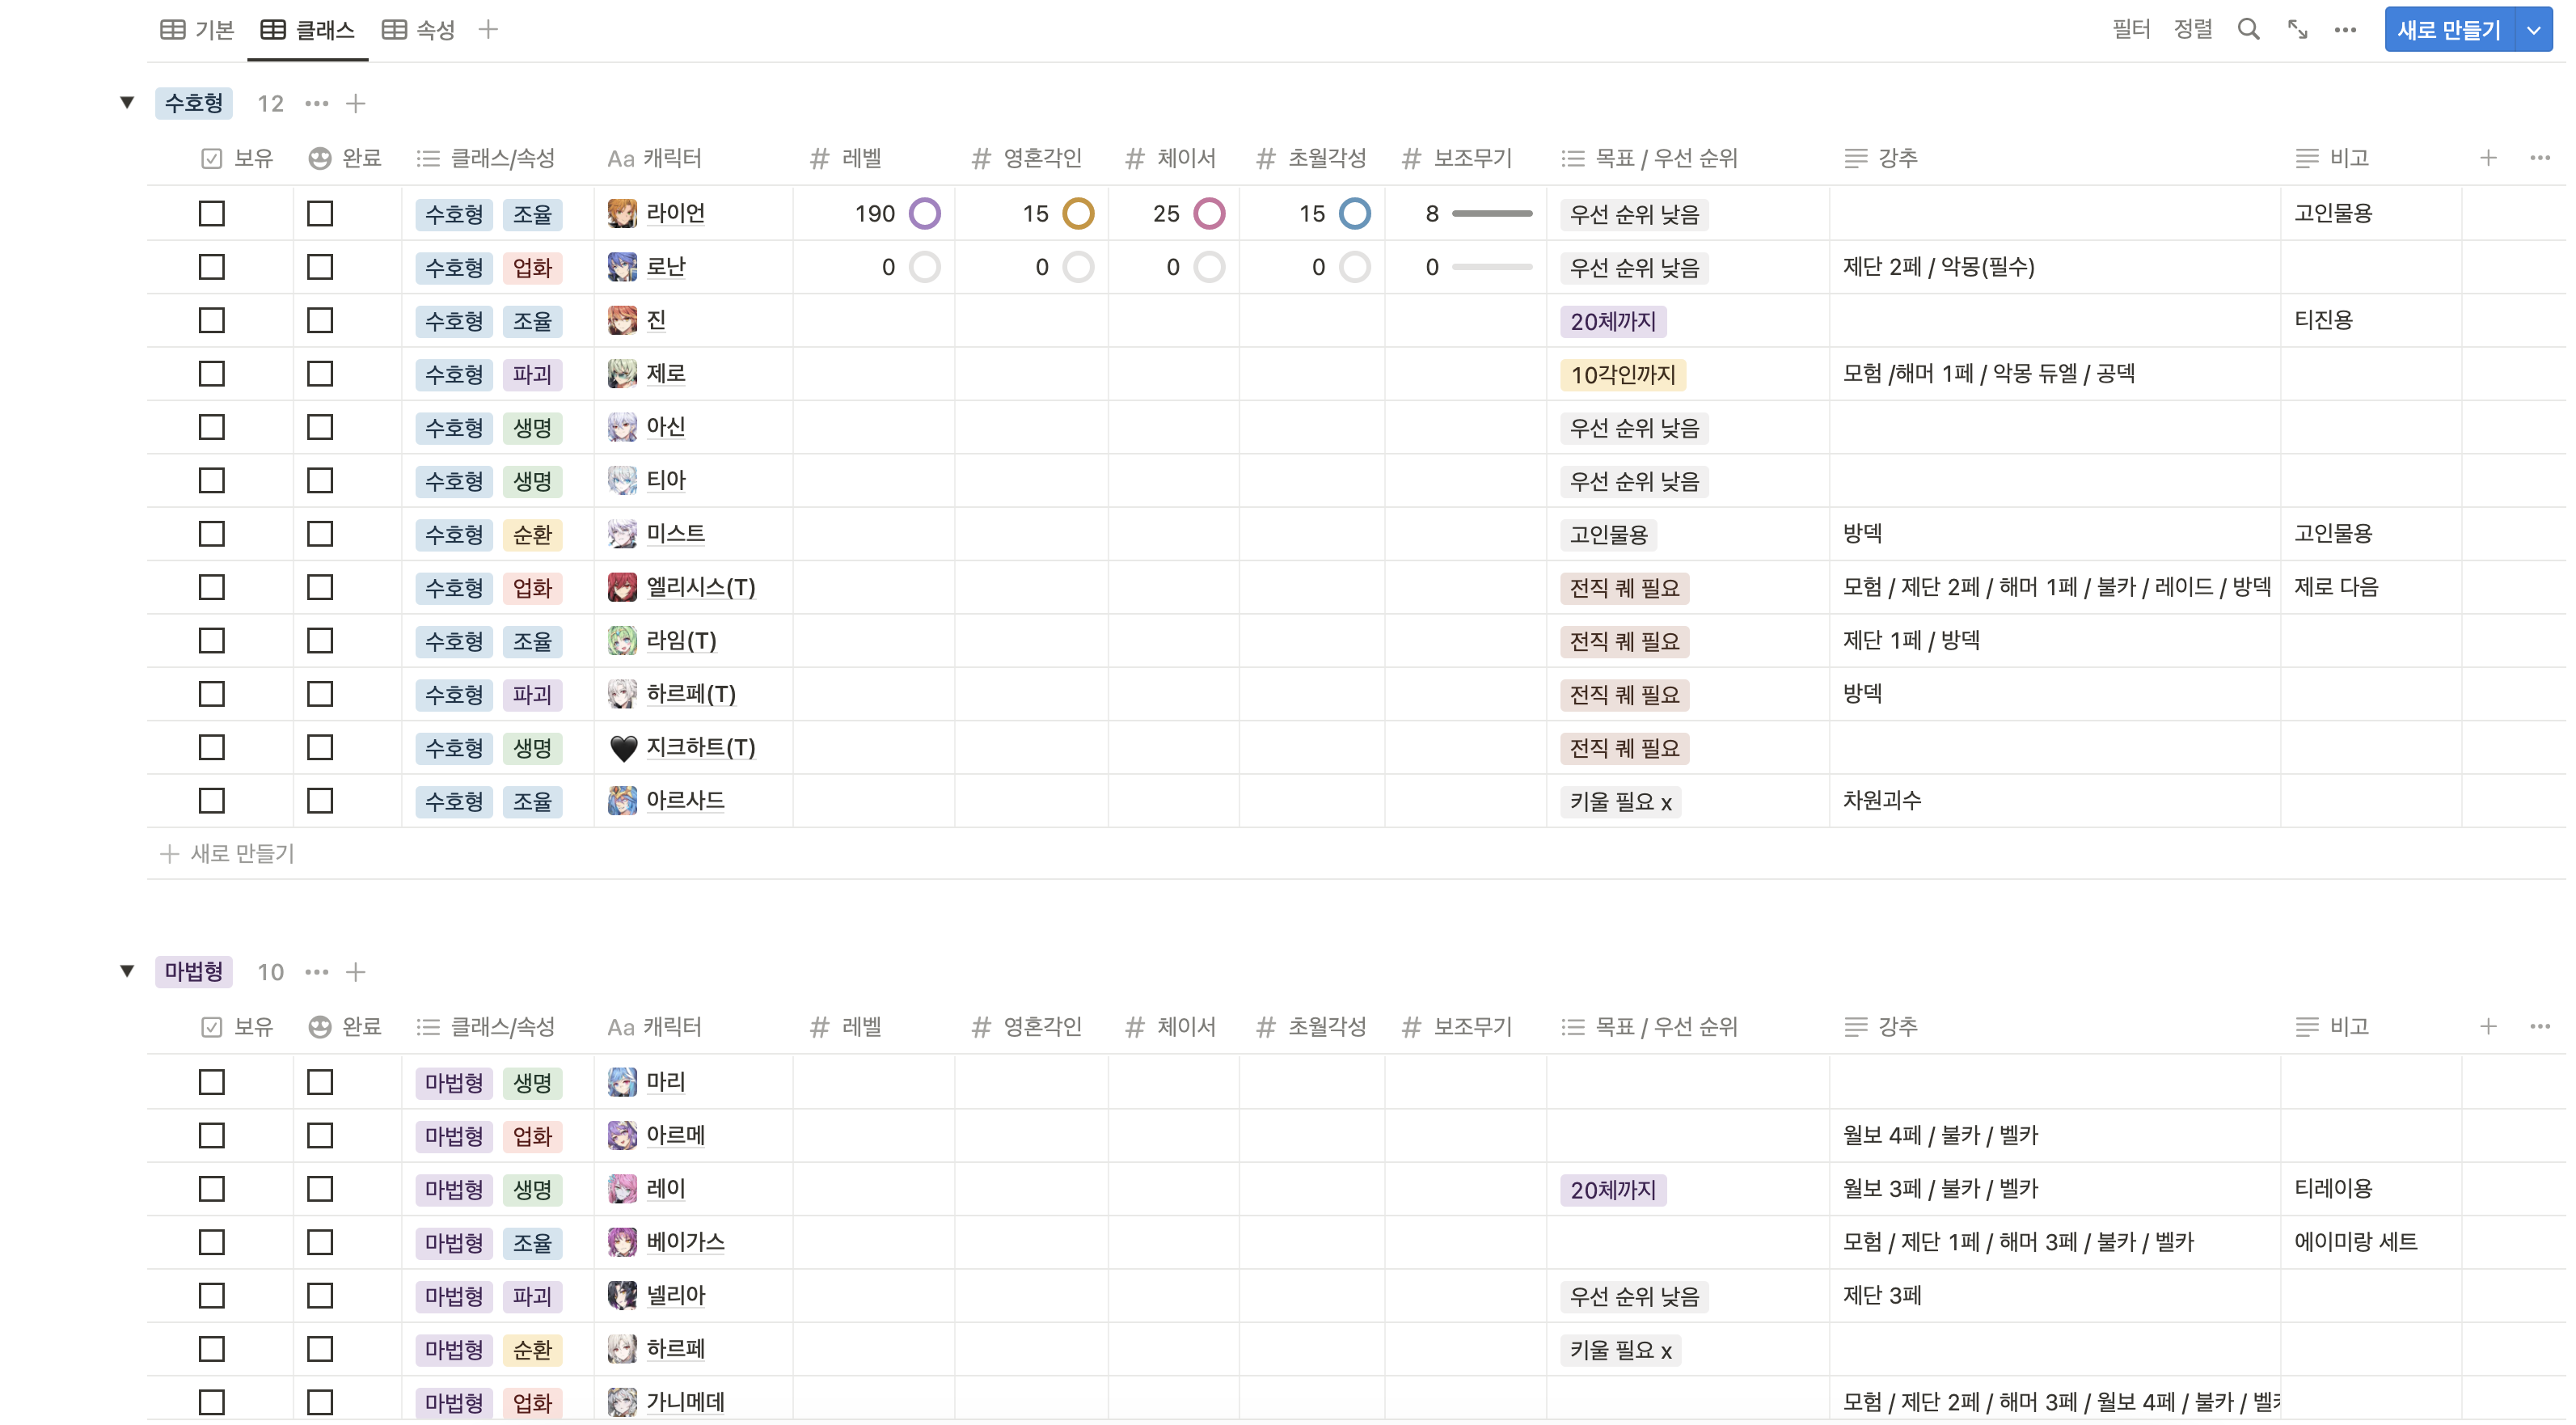Check 보유 checkbox for 라이언
Viewport: 2576px width, 1425px height.
point(211,213)
